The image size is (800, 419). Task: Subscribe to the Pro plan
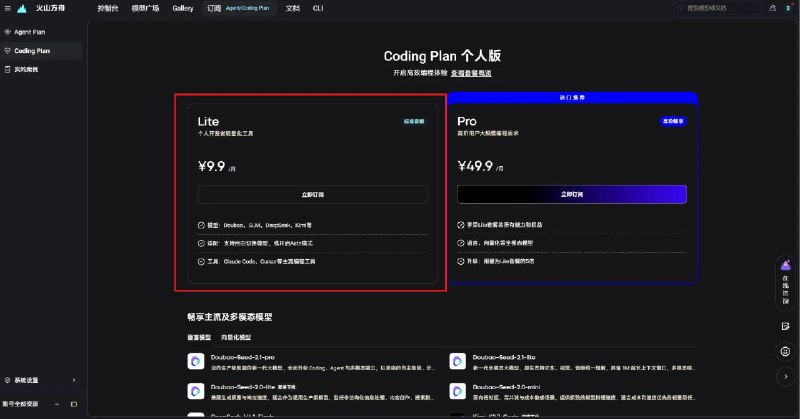tap(572, 194)
